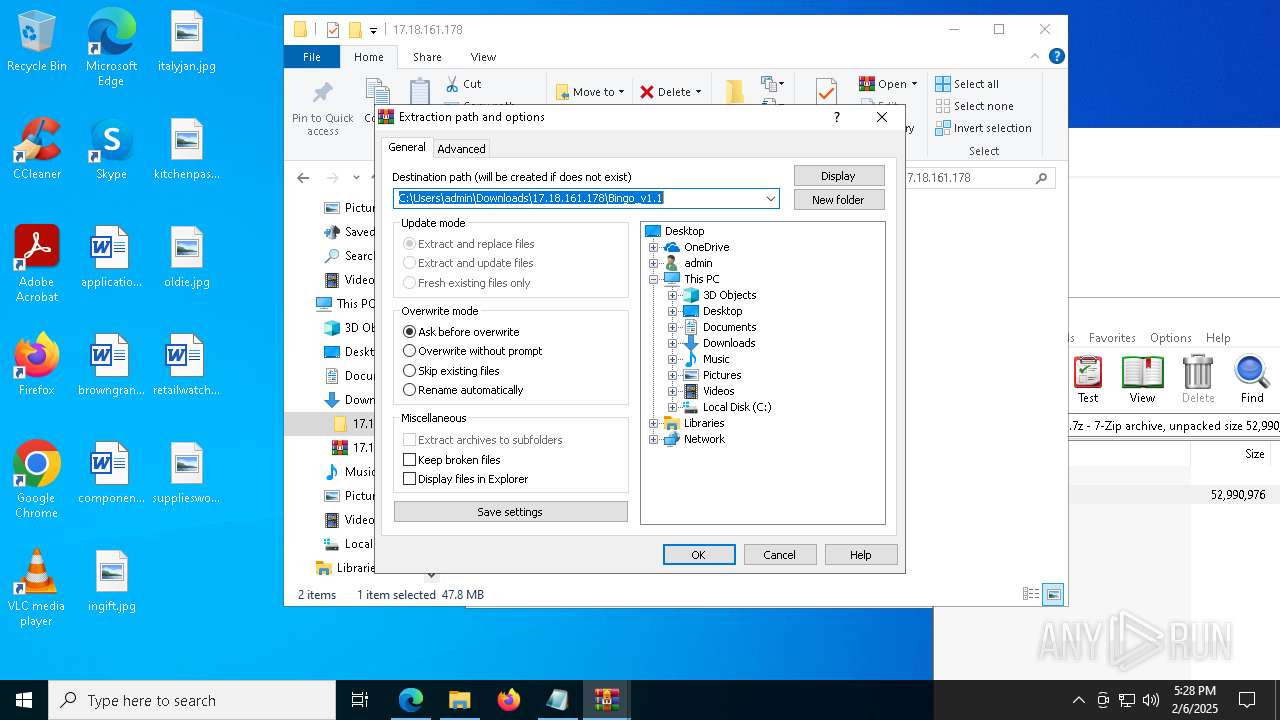Select the VLC media player desktop icon
Screen dimensions: 1280x720
37,588
